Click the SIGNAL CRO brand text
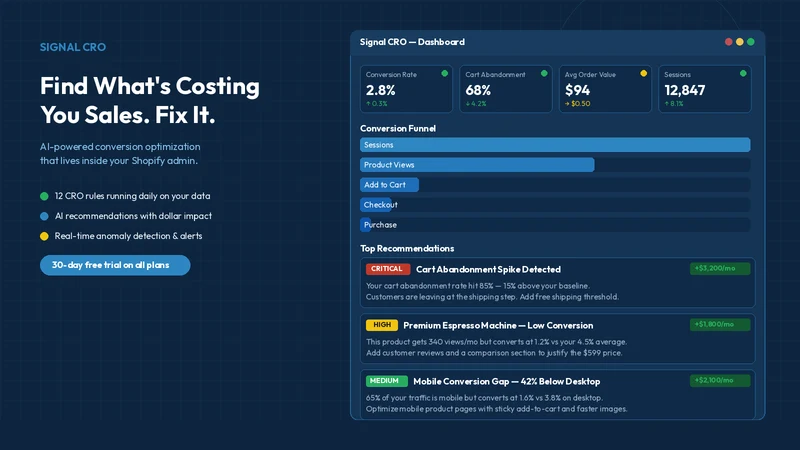This screenshot has width=800, height=450. pyautogui.click(x=73, y=47)
